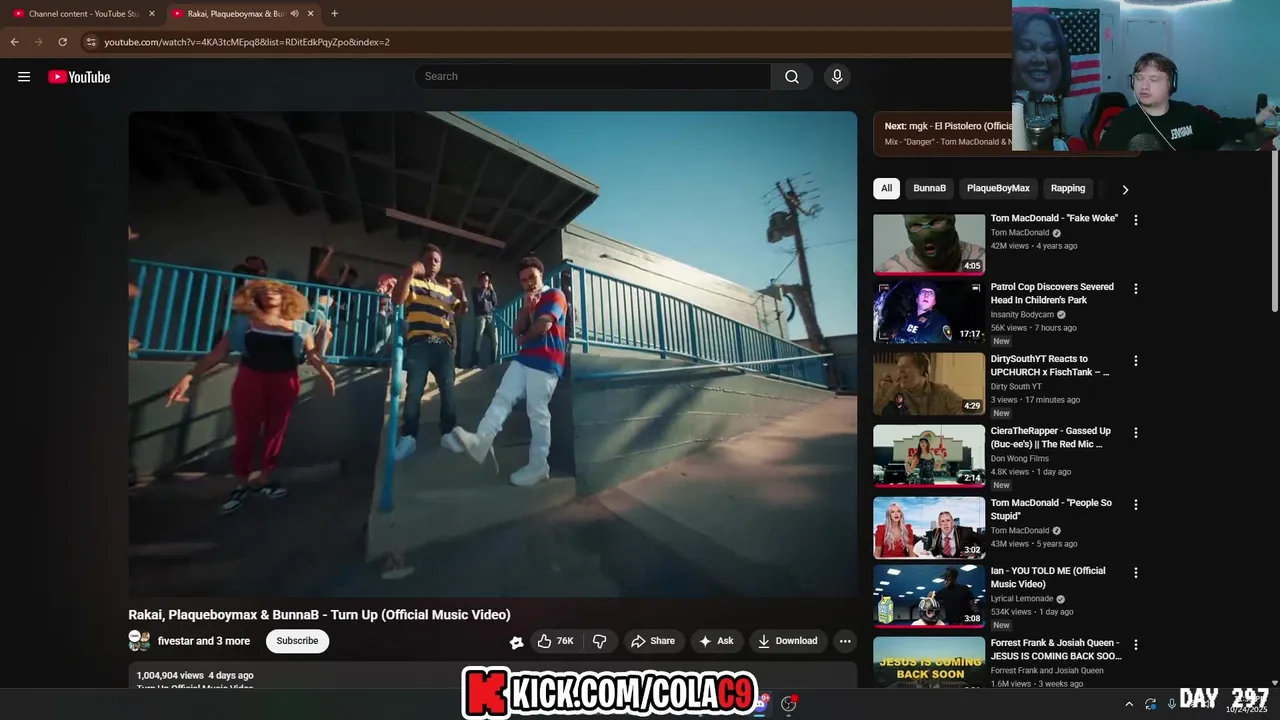The image size is (1280, 720).
Task: Open options for Forrest Frank video
Action: click(1135, 645)
